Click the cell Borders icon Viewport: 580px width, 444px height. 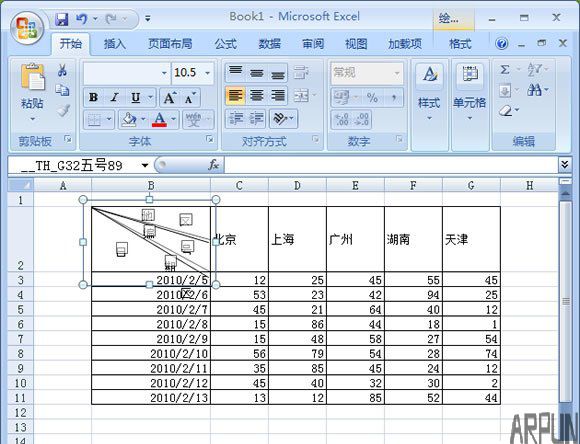point(94,120)
